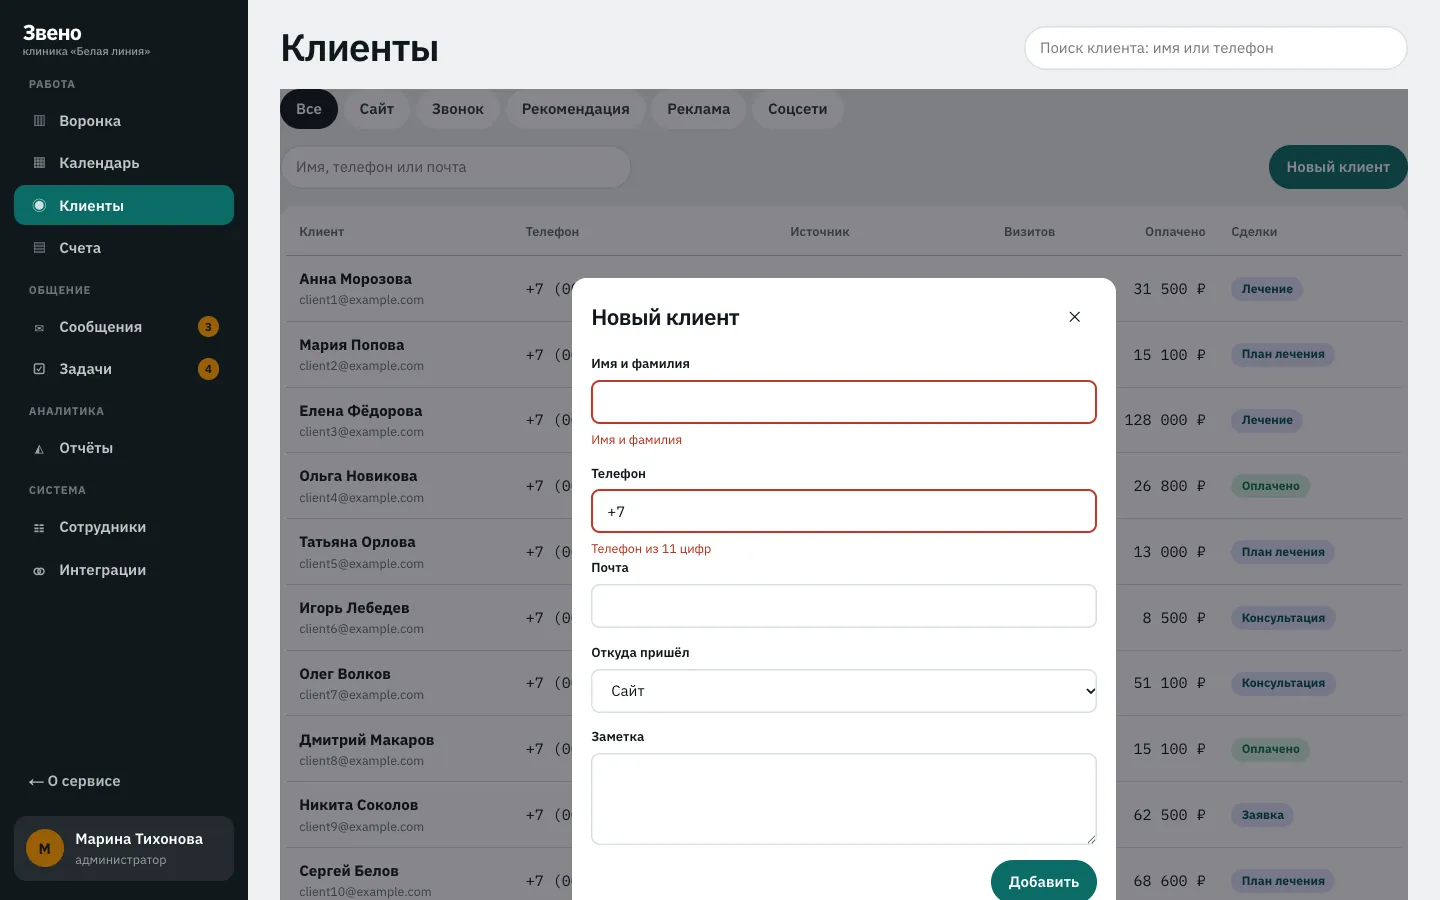Click the Звено app logo title
This screenshot has width=1440, height=900.
click(x=52, y=33)
